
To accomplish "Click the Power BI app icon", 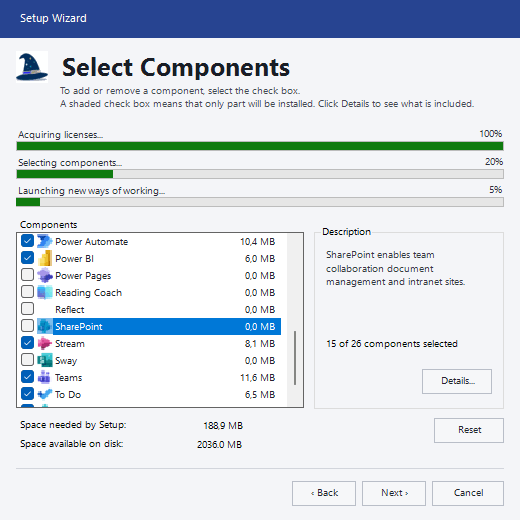I will coord(45,258).
